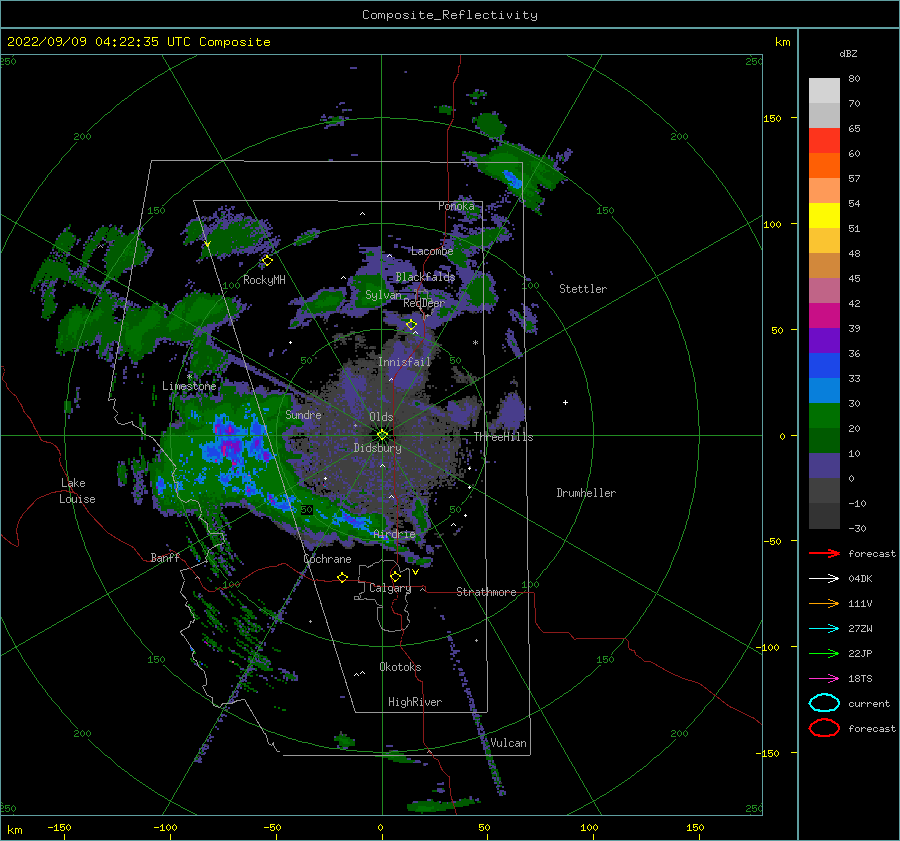The height and width of the screenshot is (841, 900).
Task: Click the km unit label at top right
Action: click(782, 42)
